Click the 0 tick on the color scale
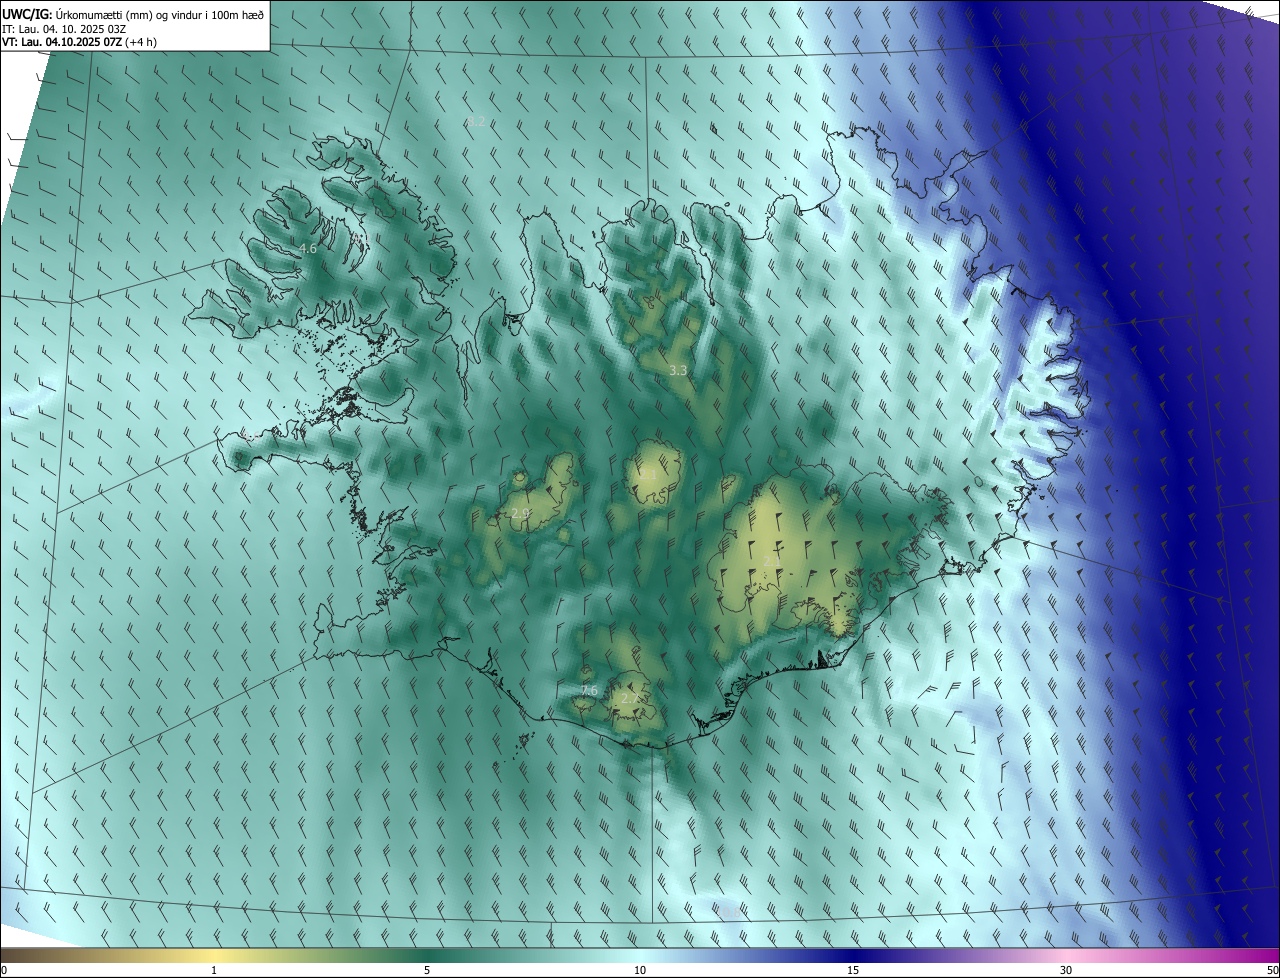 pos(4,971)
